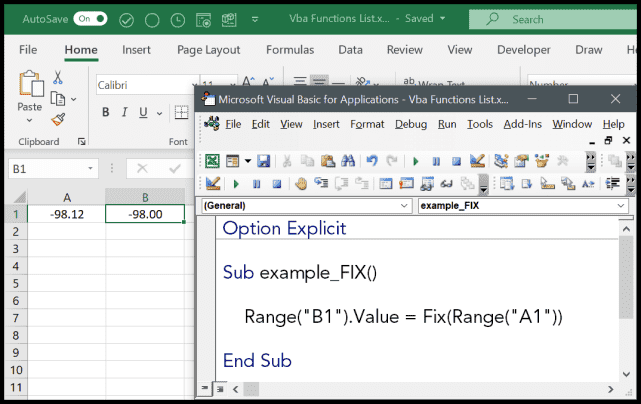Save the VBA project
641x404 pixels.
click(x=264, y=160)
